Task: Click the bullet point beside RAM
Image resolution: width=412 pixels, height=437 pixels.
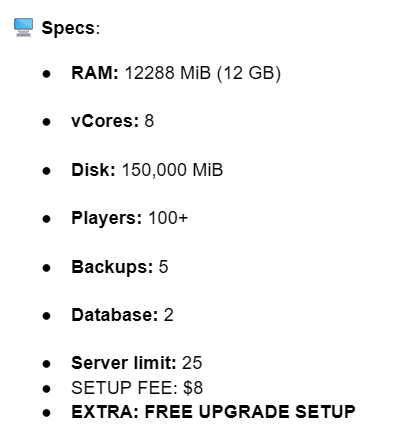Action: 47,74
